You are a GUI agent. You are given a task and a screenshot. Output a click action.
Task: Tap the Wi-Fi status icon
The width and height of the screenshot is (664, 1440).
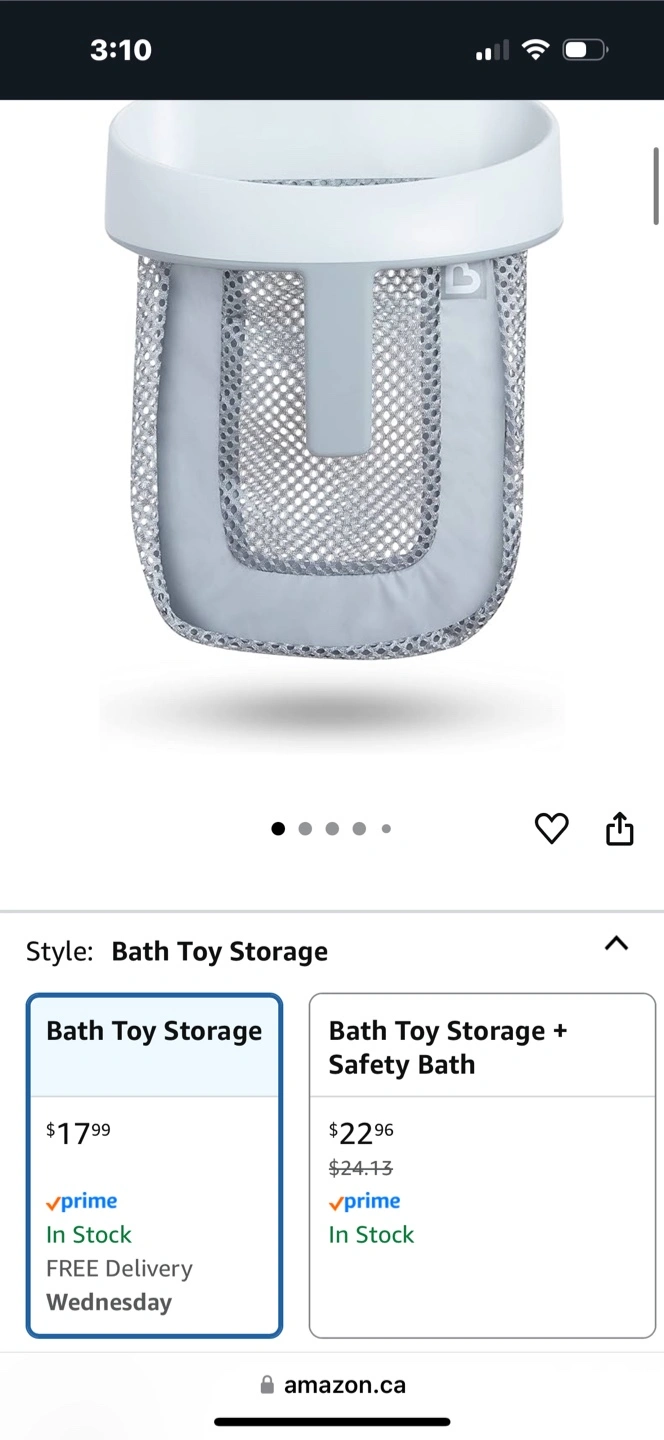click(537, 50)
